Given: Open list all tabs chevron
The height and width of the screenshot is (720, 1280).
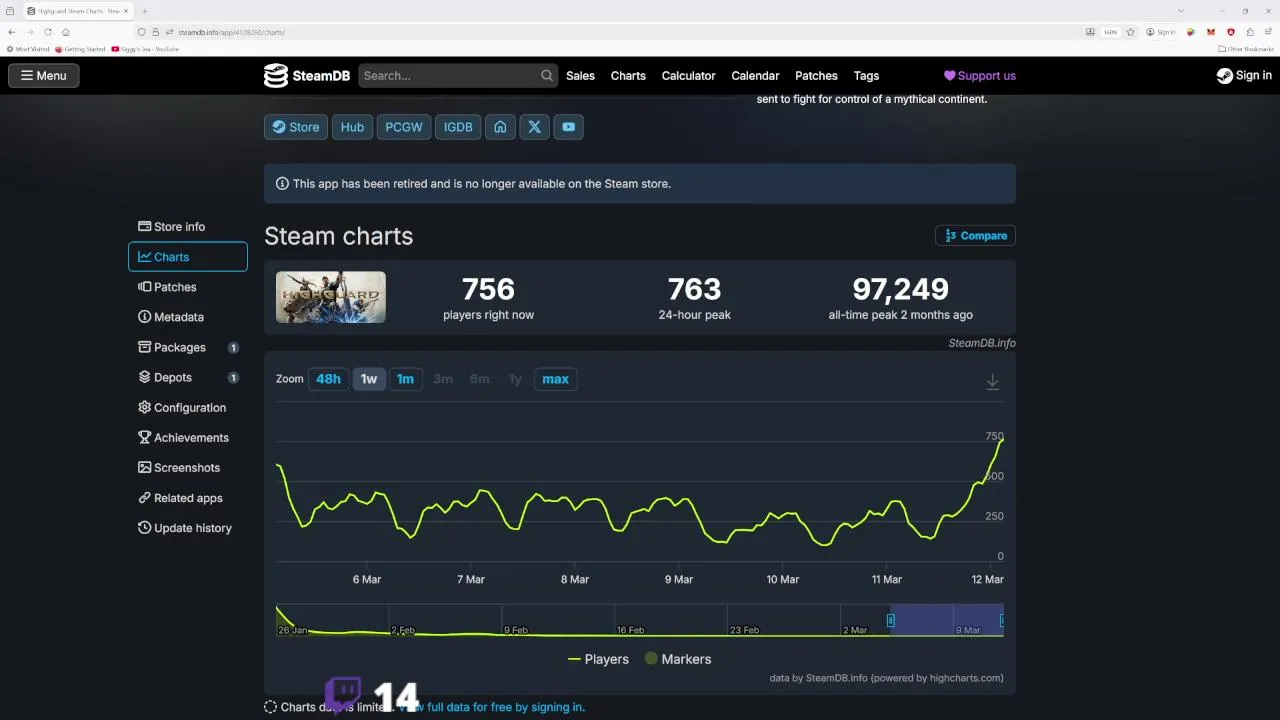Looking at the screenshot, I should tap(1181, 11).
